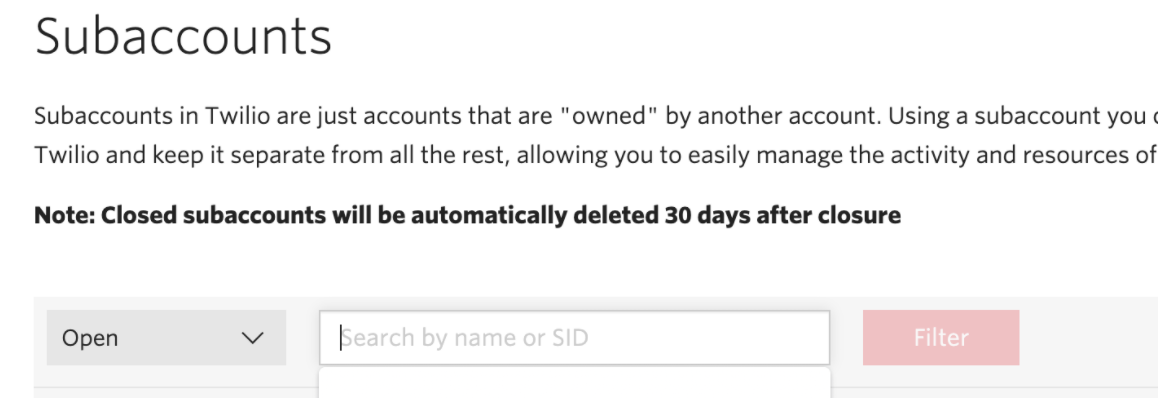Click the empty suggestion panel below search box
Screen dimensions: 1160x398
pyautogui.click(x=574, y=383)
